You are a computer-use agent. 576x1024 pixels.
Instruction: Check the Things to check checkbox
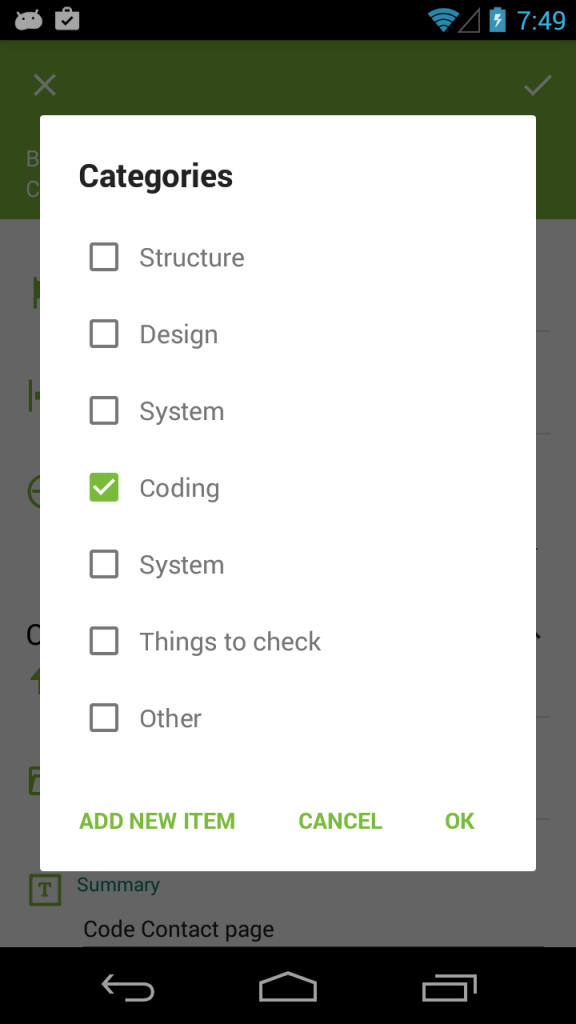(104, 641)
